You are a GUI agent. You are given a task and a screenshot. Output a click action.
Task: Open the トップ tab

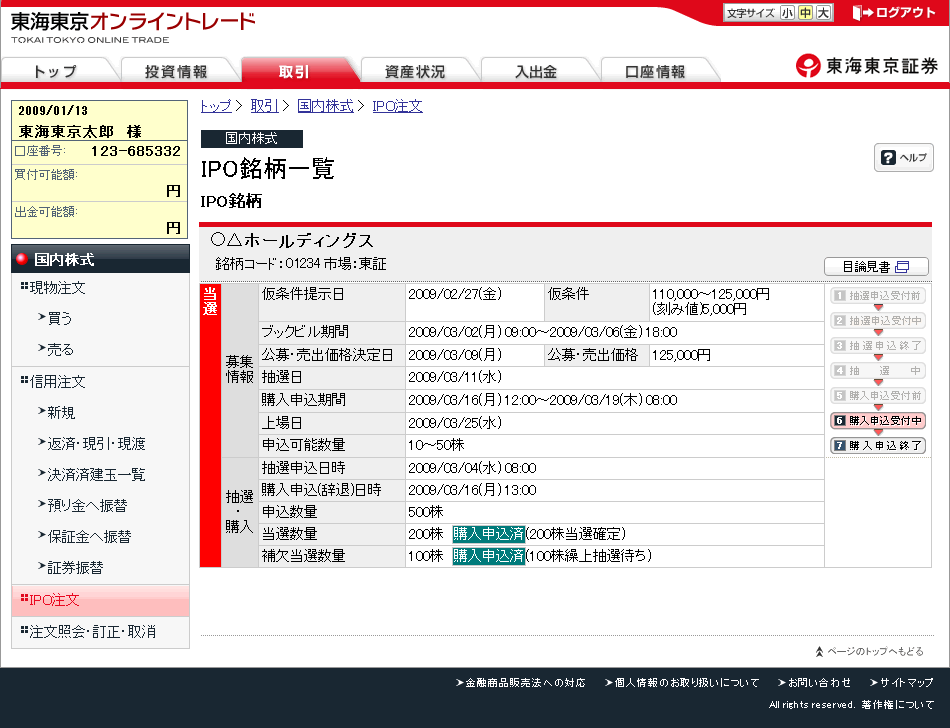(56, 71)
